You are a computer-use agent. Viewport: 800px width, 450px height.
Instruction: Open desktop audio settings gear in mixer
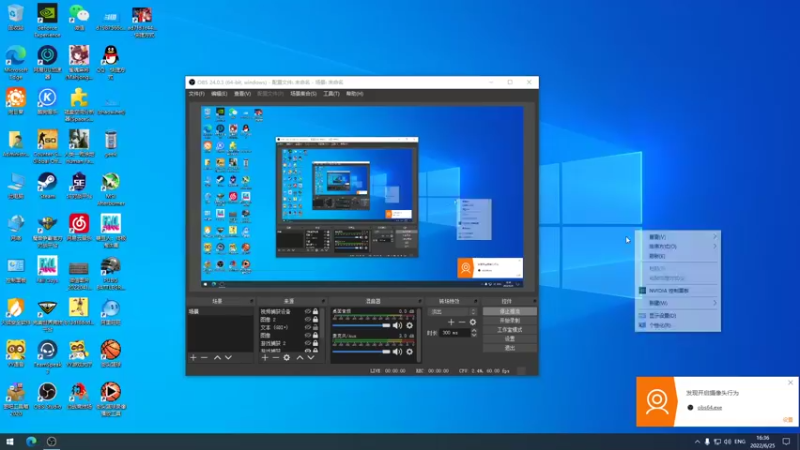point(409,326)
